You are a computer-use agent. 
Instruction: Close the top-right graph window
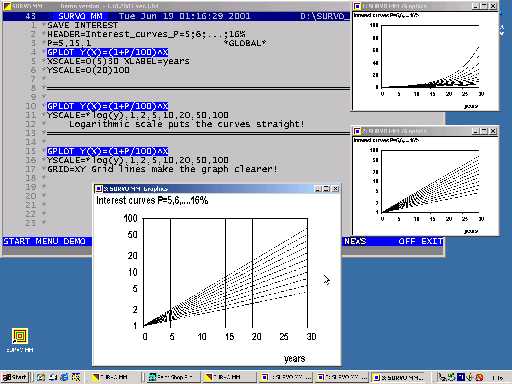pyautogui.click(x=493, y=6)
